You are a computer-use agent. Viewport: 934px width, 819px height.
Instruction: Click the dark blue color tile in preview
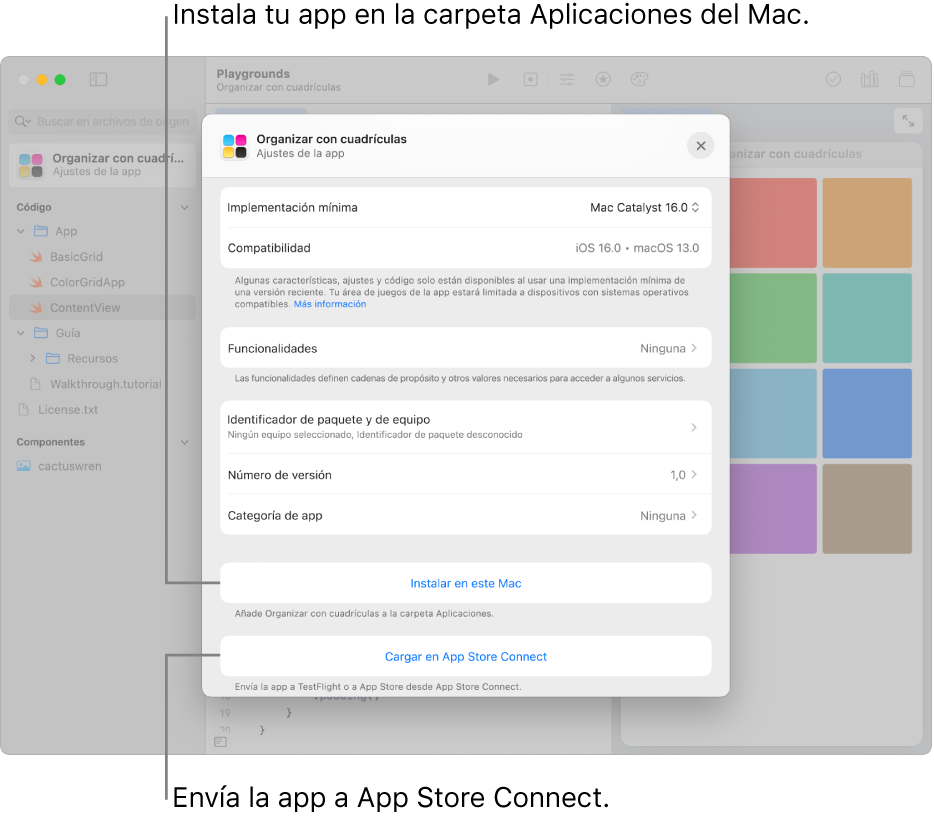(867, 413)
